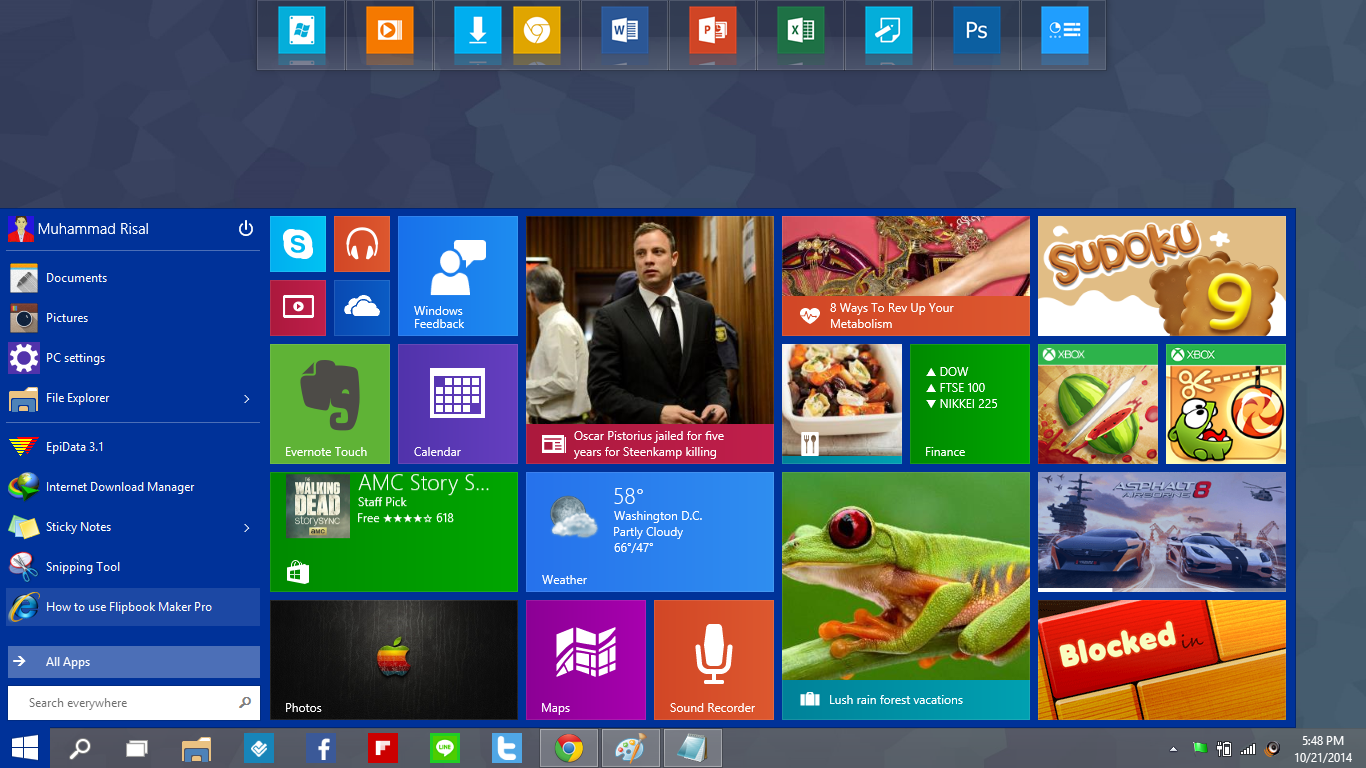Open AMC Story Sync store tile
This screenshot has height=768, width=1366.
[394, 532]
